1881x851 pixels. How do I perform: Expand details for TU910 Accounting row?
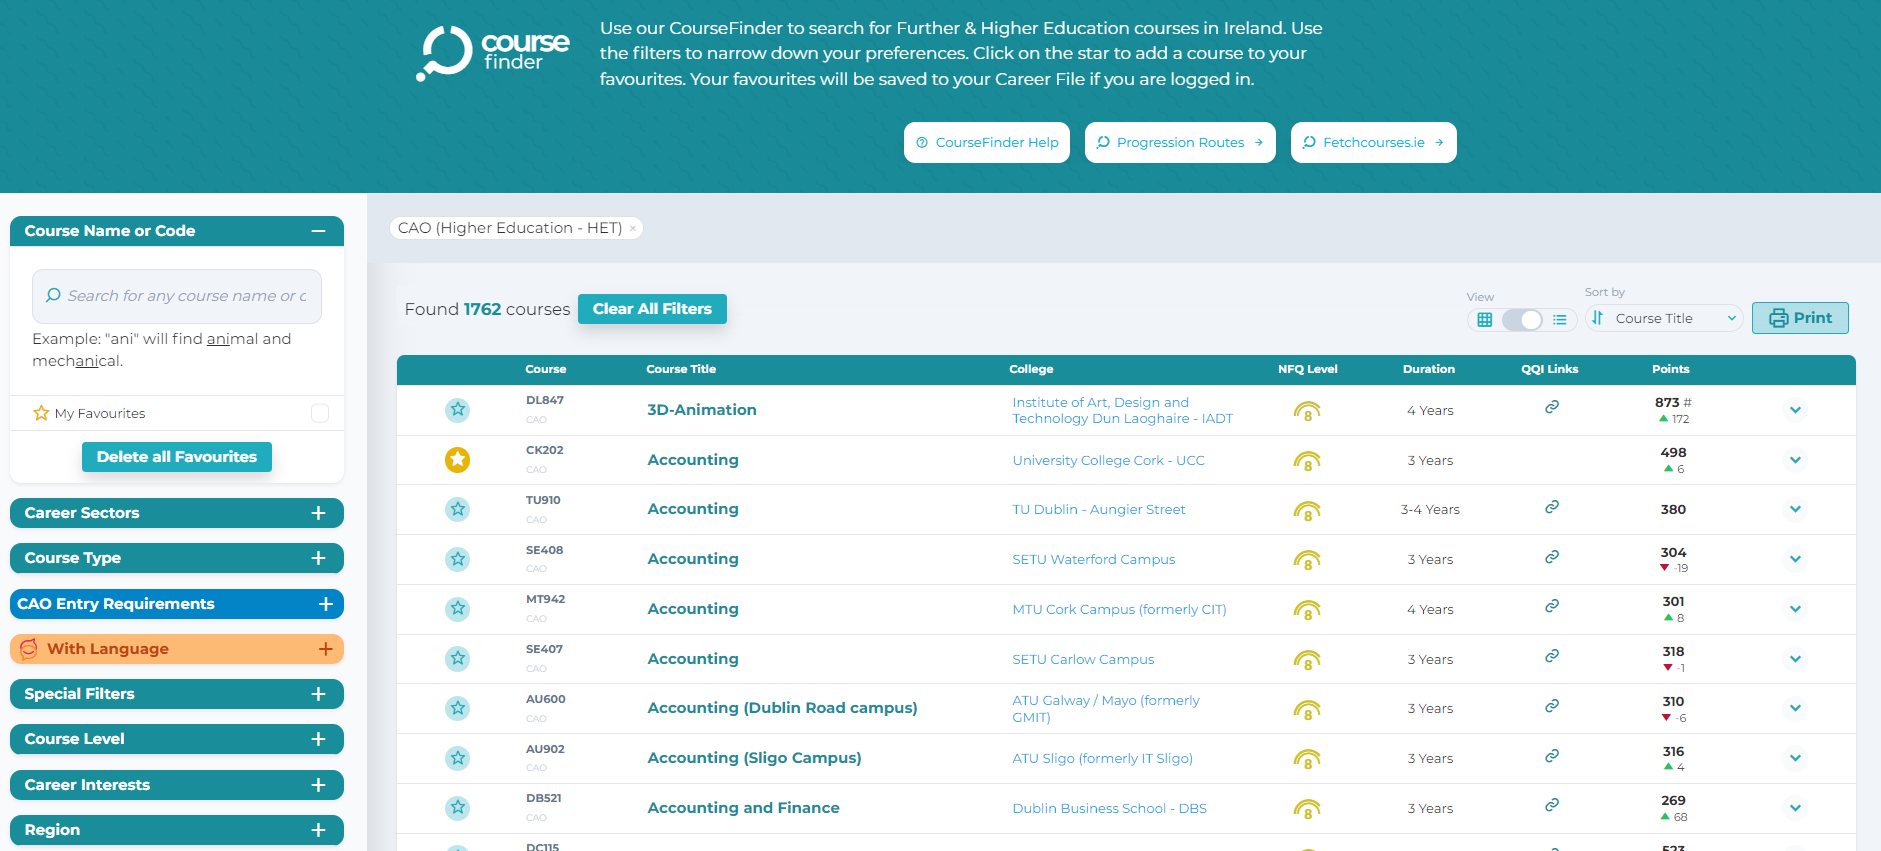[1795, 509]
